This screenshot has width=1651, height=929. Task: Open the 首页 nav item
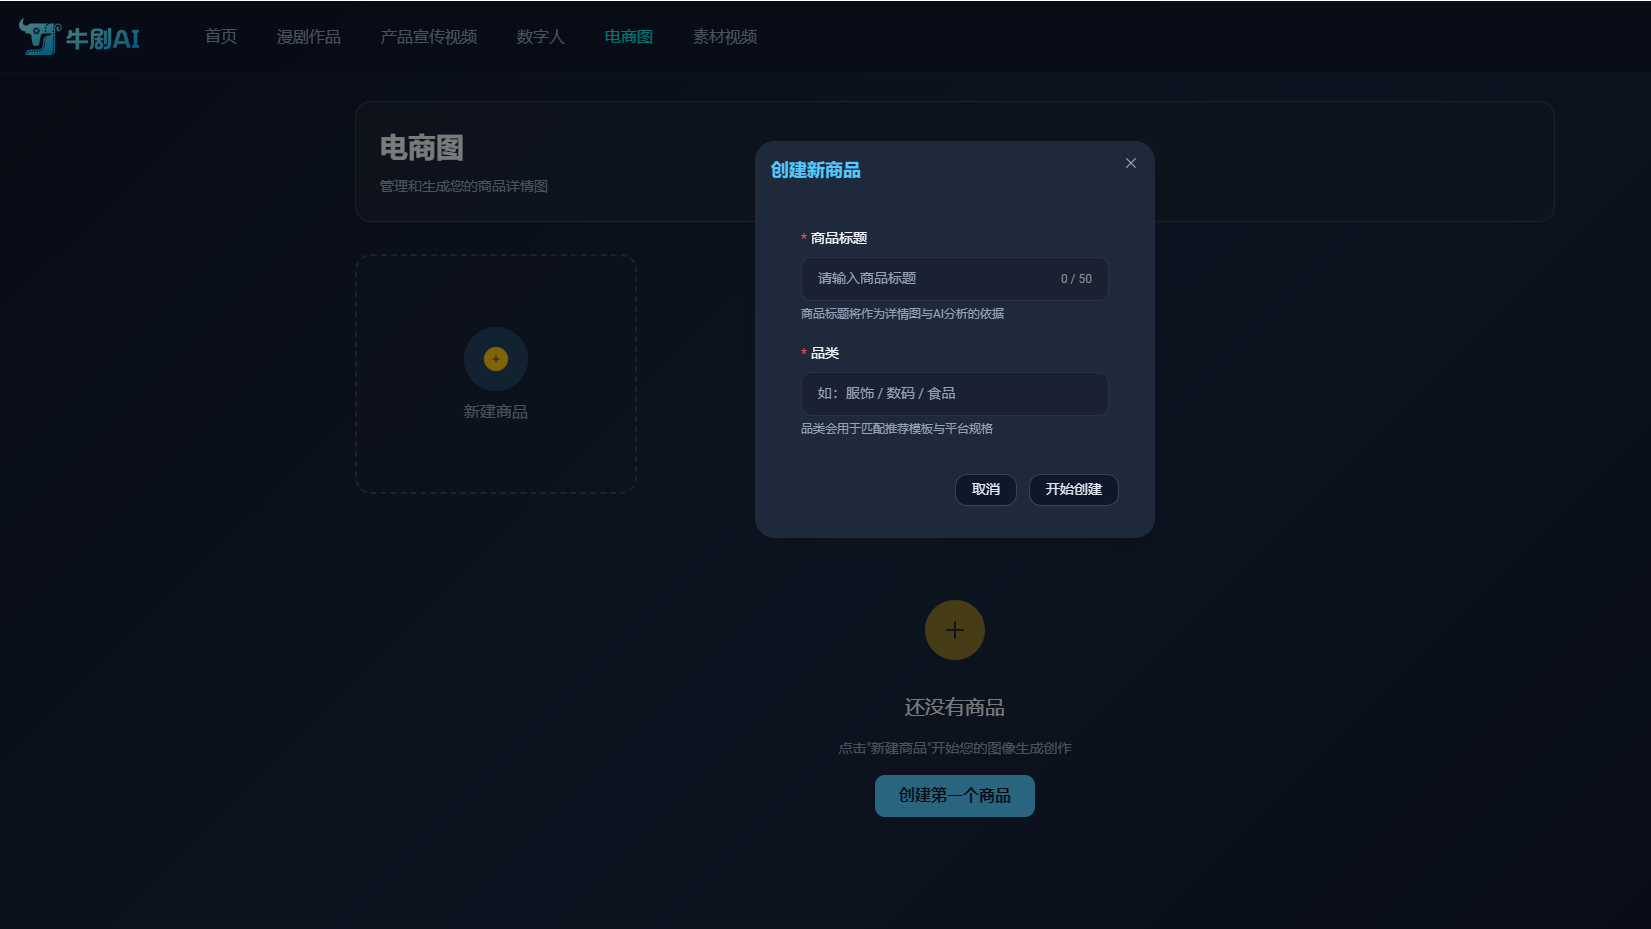click(221, 37)
